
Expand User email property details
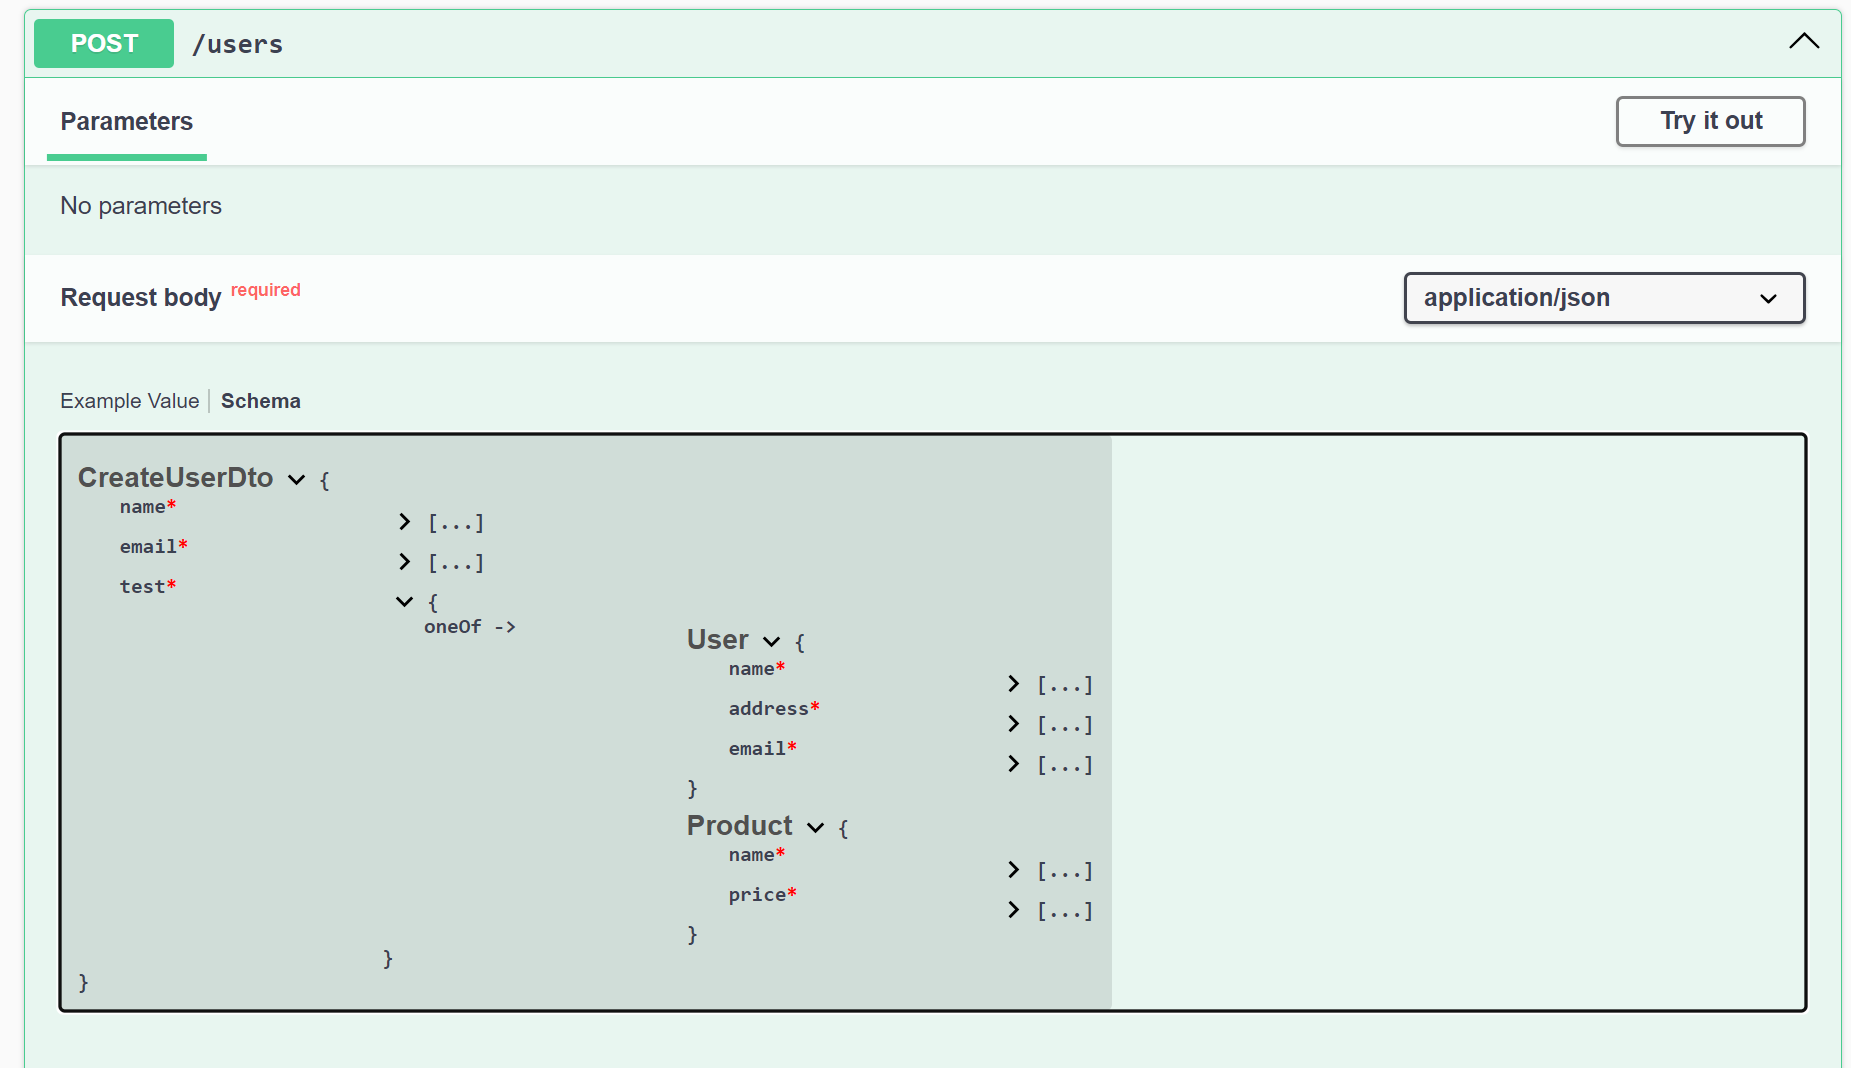[x=1014, y=764]
